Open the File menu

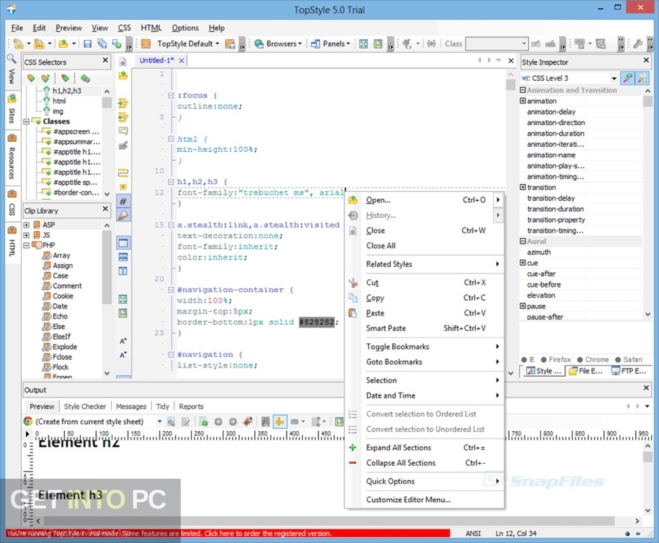click(x=17, y=28)
